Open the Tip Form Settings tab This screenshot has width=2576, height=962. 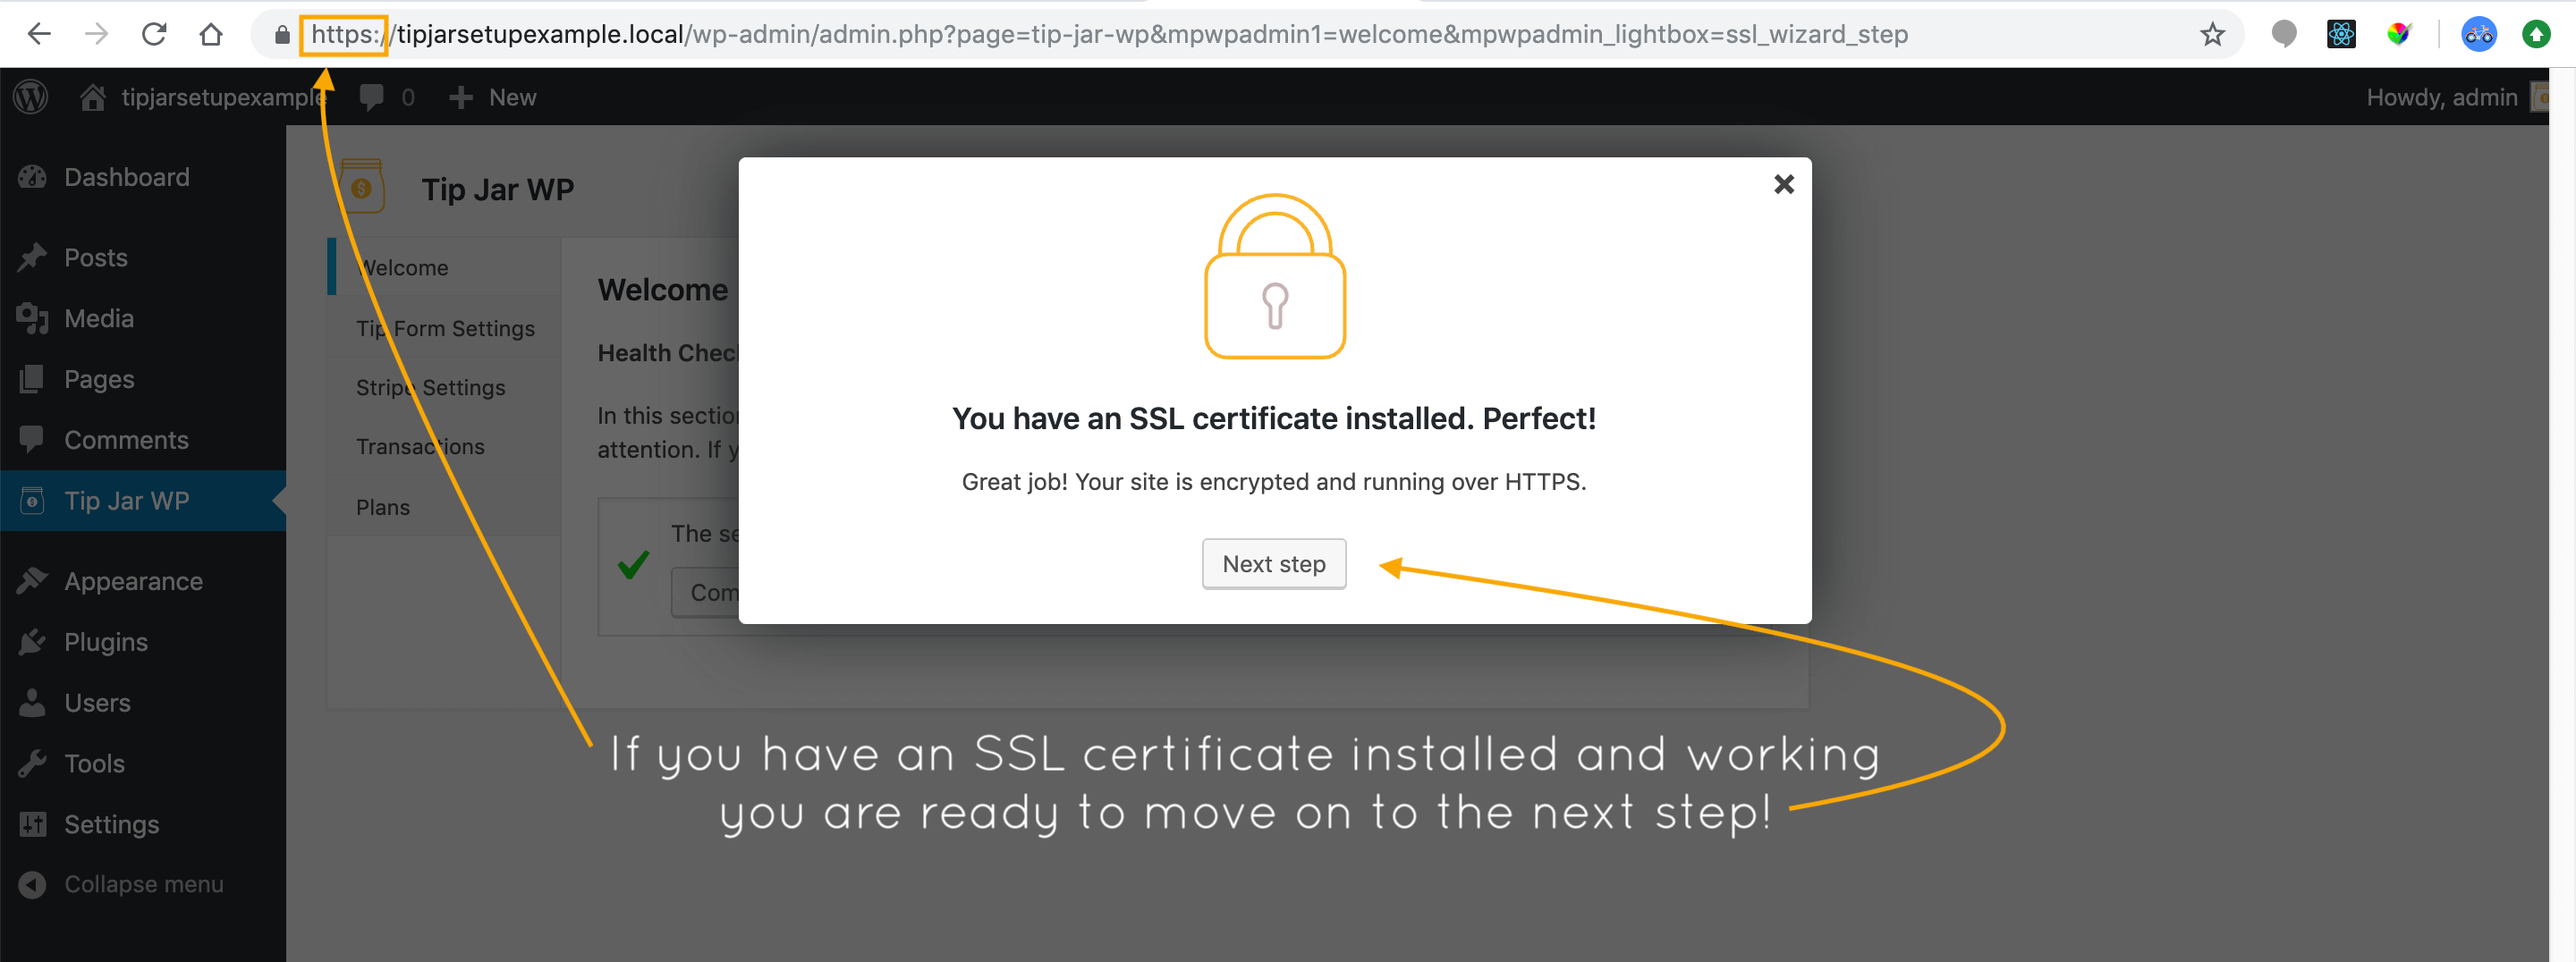445,328
